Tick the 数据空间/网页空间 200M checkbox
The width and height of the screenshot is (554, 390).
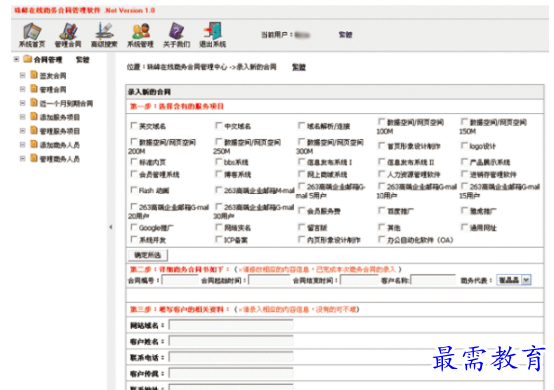134,142
